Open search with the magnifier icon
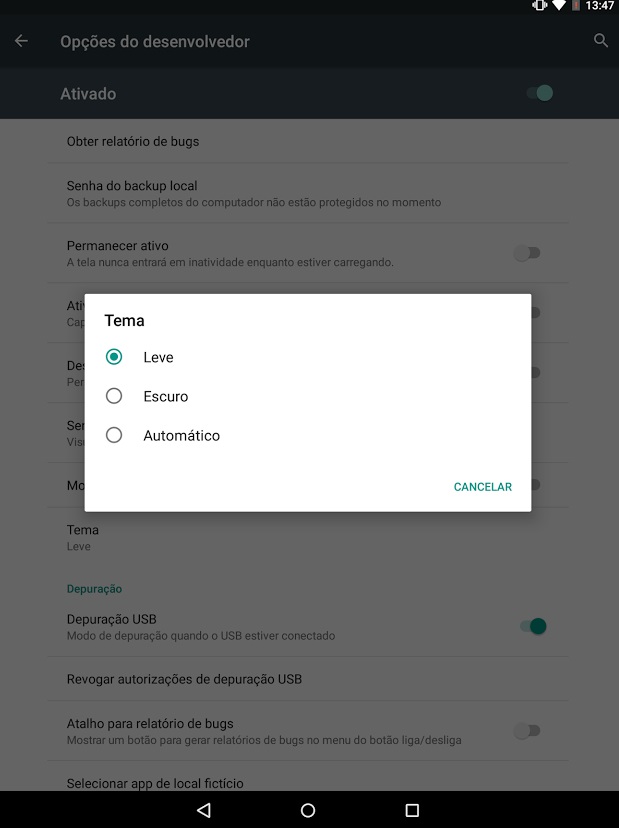The width and height of the screenshot is (619, 828). coord(601,40)
